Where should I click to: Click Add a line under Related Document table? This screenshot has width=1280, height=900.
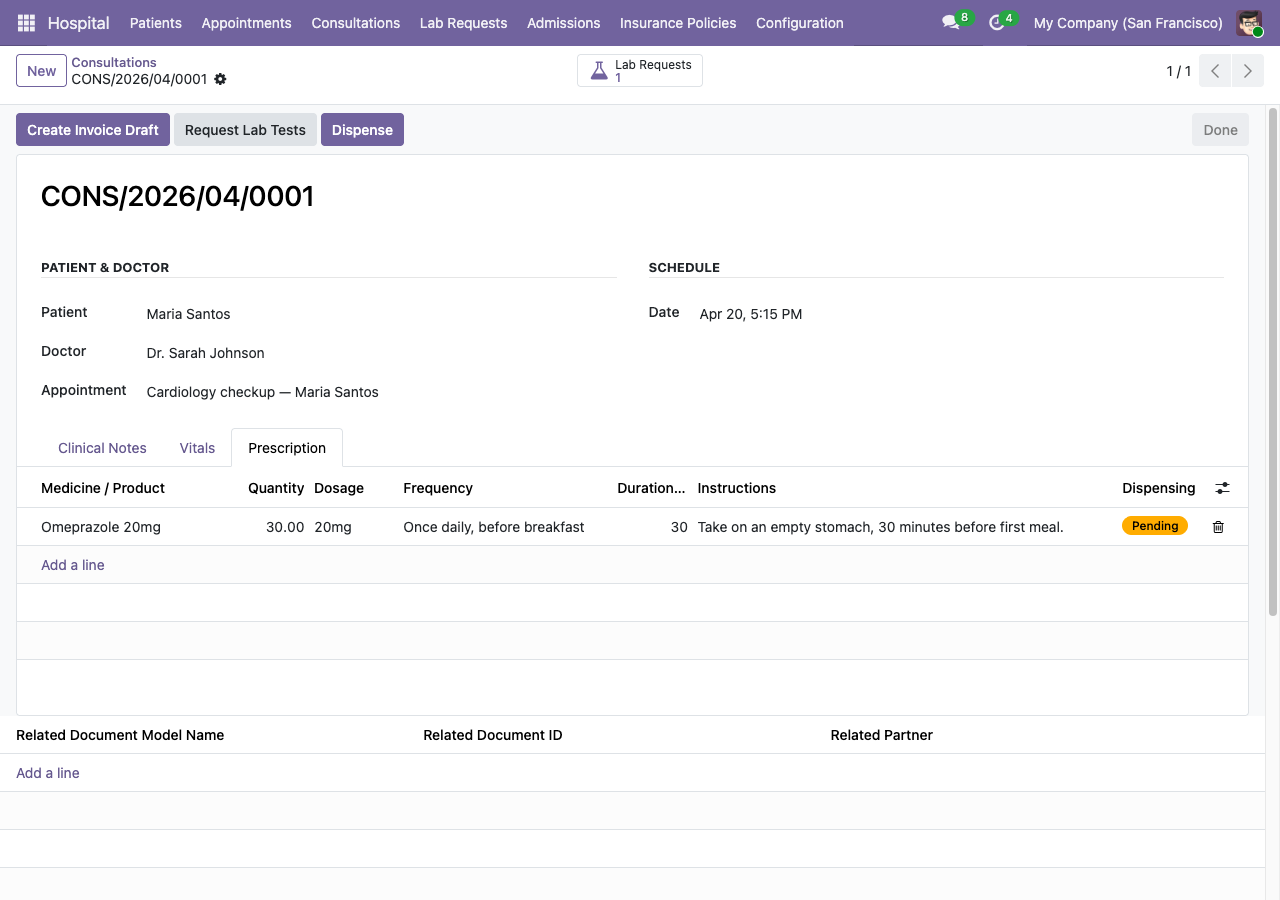(48, 773)
